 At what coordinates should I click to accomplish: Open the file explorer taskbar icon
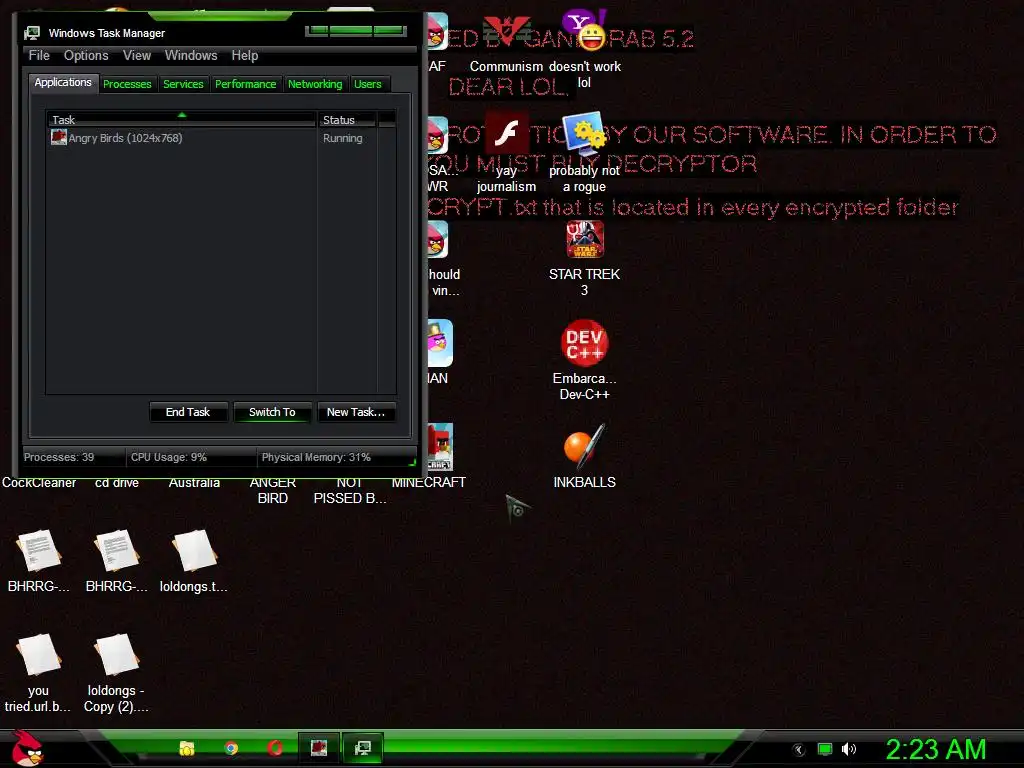pos(187,748)
